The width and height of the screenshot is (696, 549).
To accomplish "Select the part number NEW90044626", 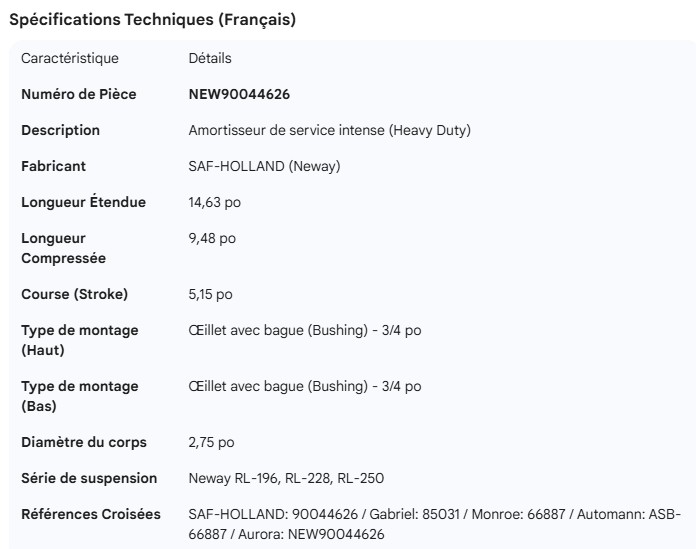I will click(x=239, y=94).
